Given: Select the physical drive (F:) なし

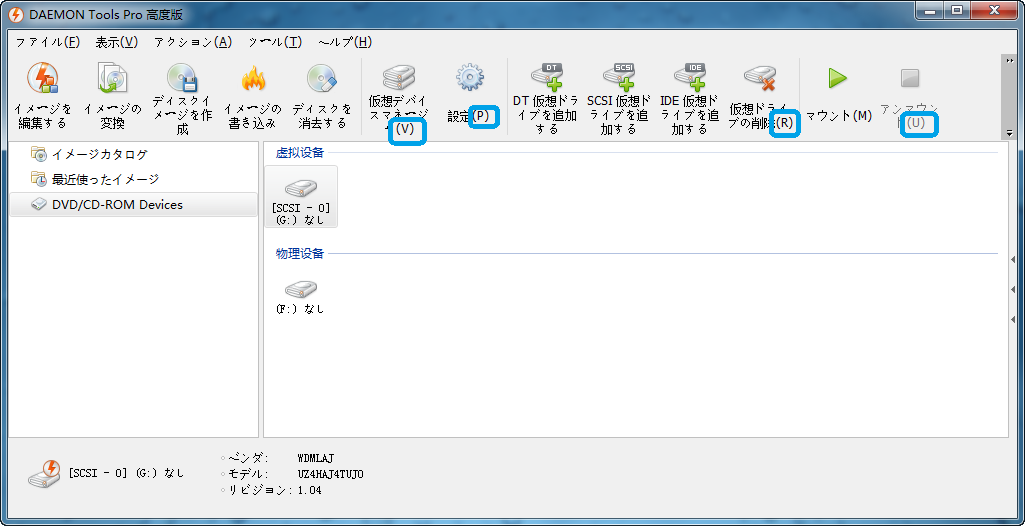Looking at the screenshot, I should 300,297.
